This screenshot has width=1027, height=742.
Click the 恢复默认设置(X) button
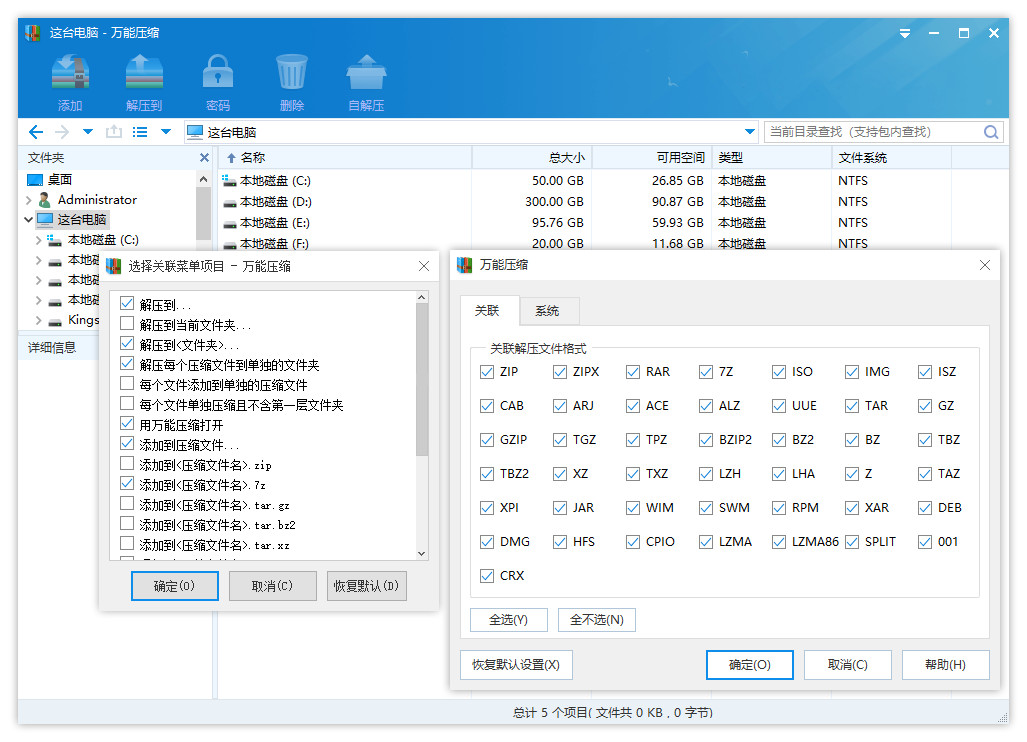pos(516,665)
